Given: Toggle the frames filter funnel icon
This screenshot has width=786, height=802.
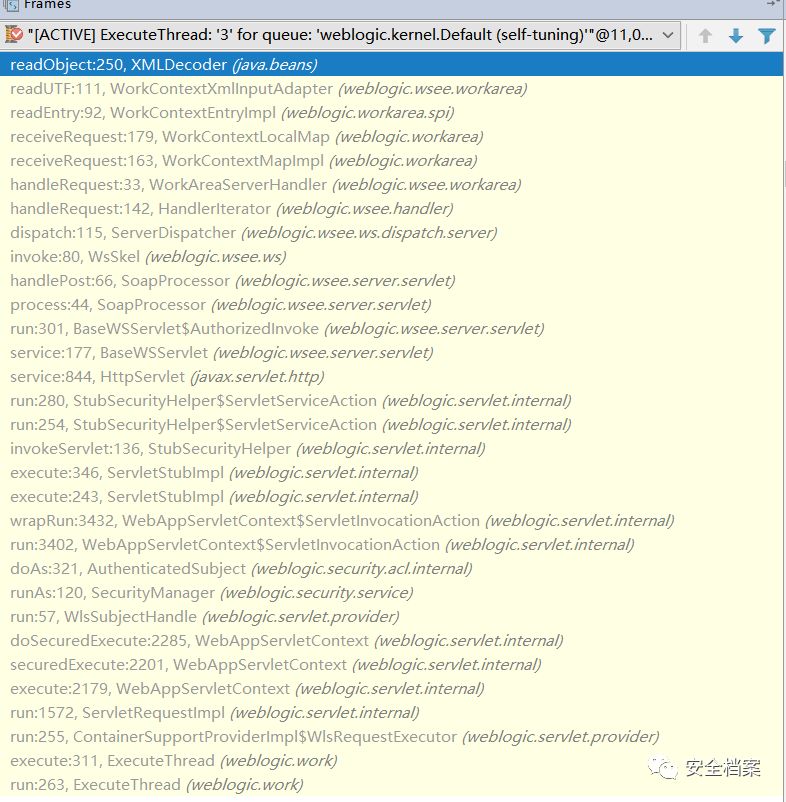Looking at the screenshot, I should (766, 36).
